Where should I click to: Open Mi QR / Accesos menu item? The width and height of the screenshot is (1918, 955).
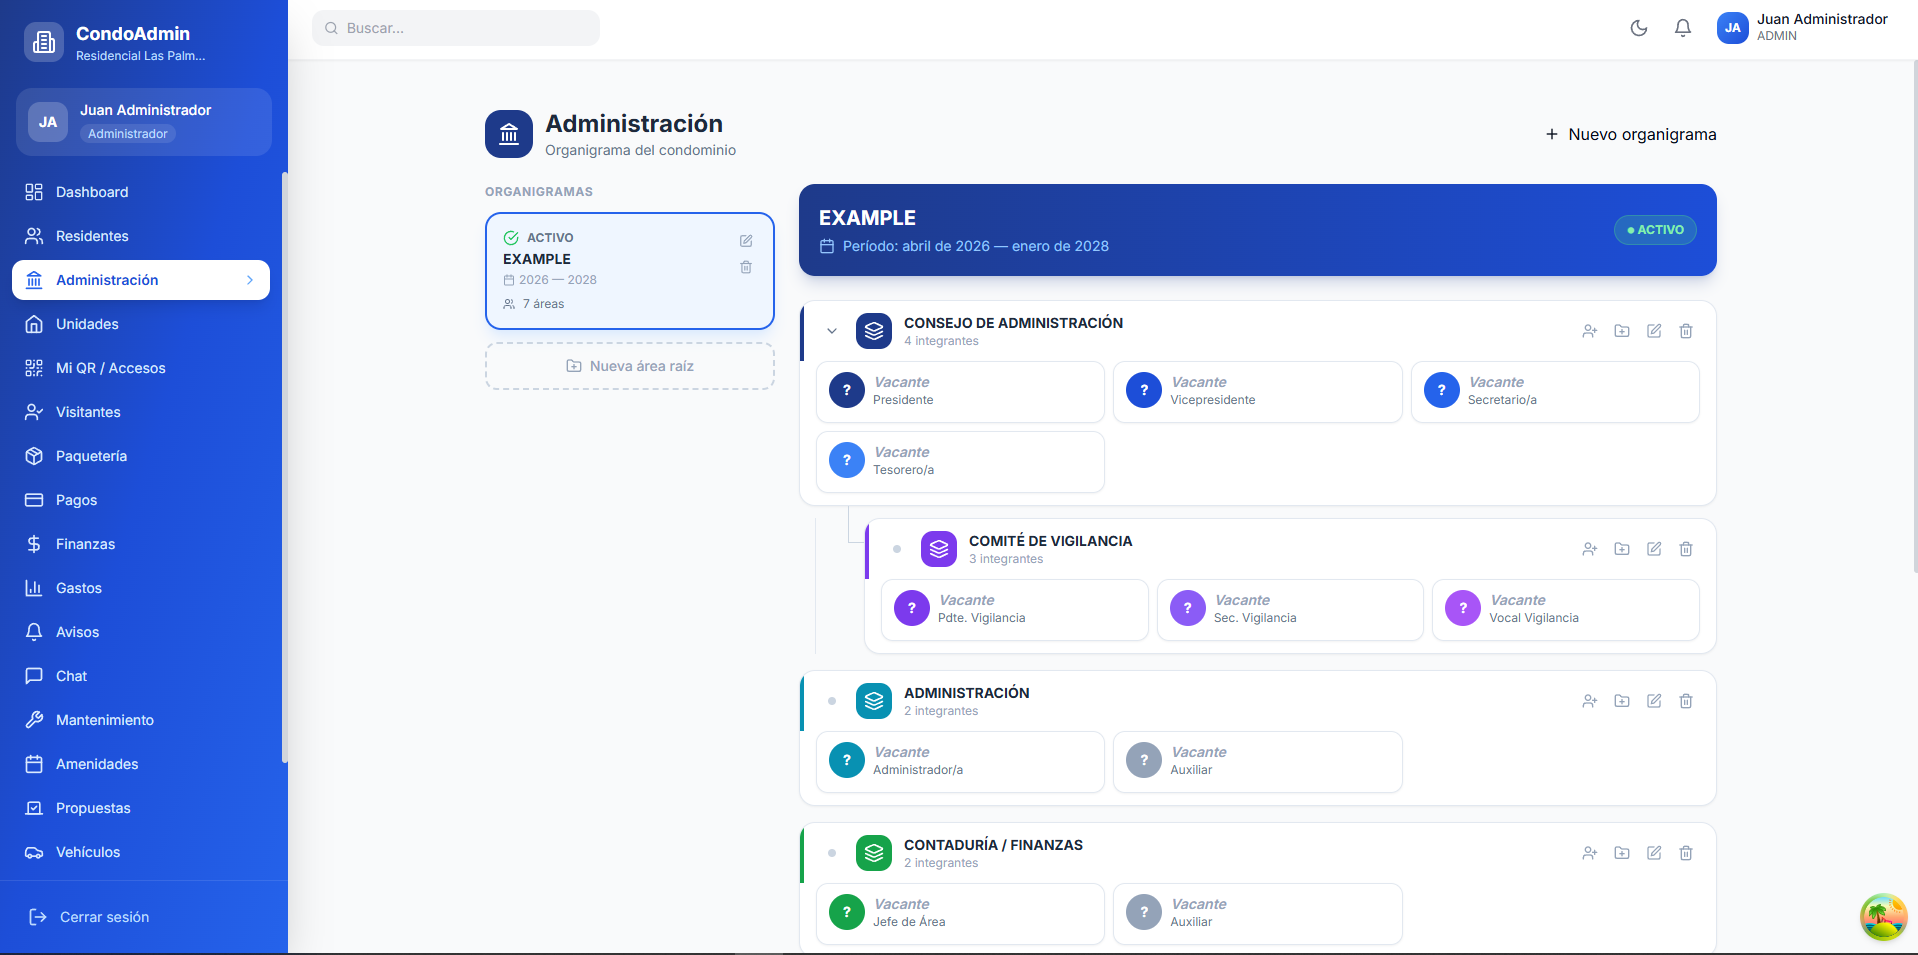click(x=110, y=368)
